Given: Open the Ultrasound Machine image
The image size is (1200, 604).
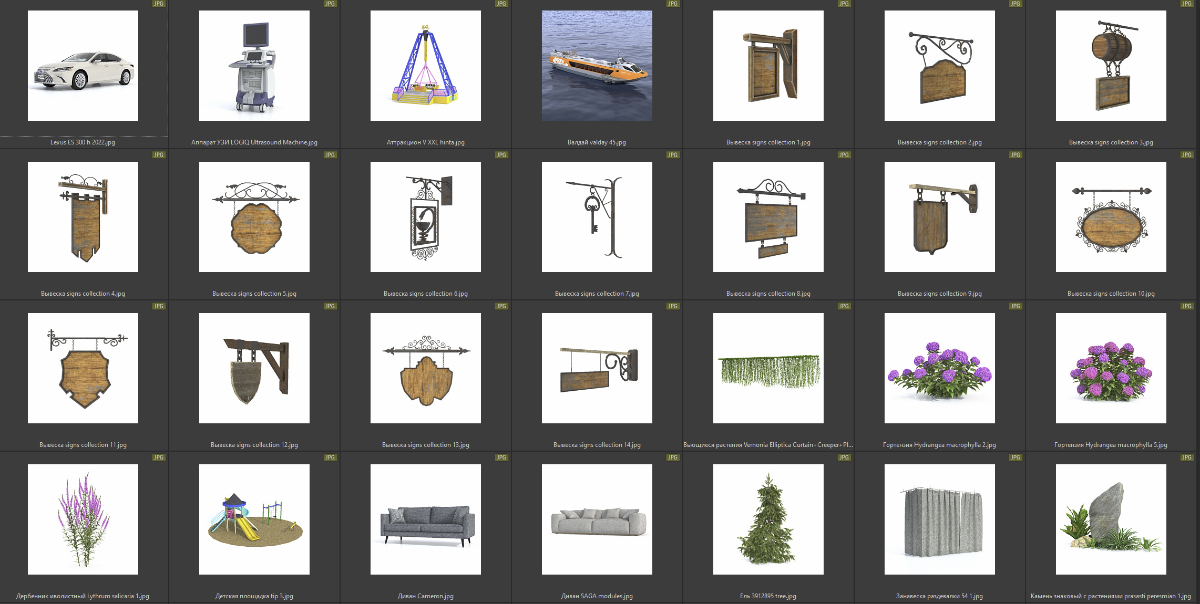Looking at the screenshot, I should (x=254, y=67).
